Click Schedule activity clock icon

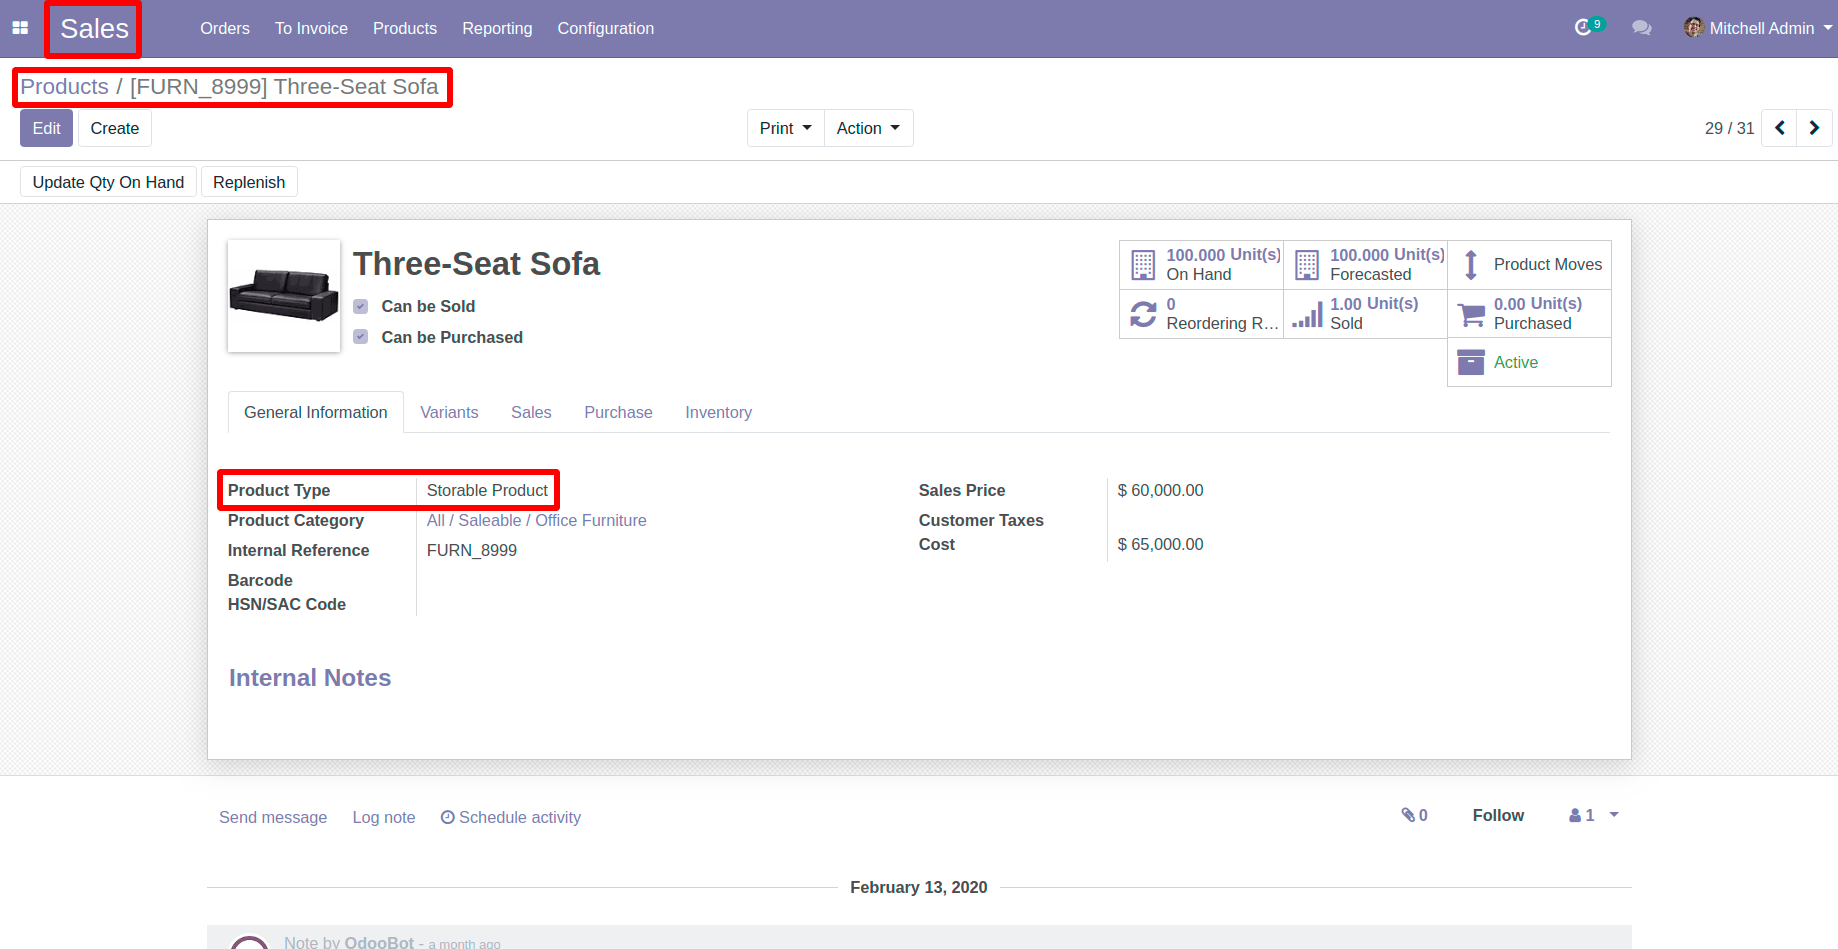[448, 817]
